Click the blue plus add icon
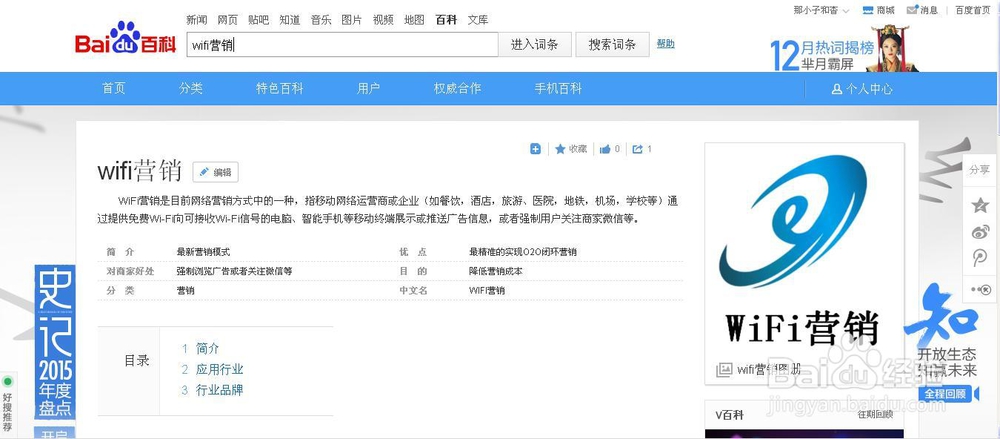Screen dimensions: 1000x439 click(535, 149)
